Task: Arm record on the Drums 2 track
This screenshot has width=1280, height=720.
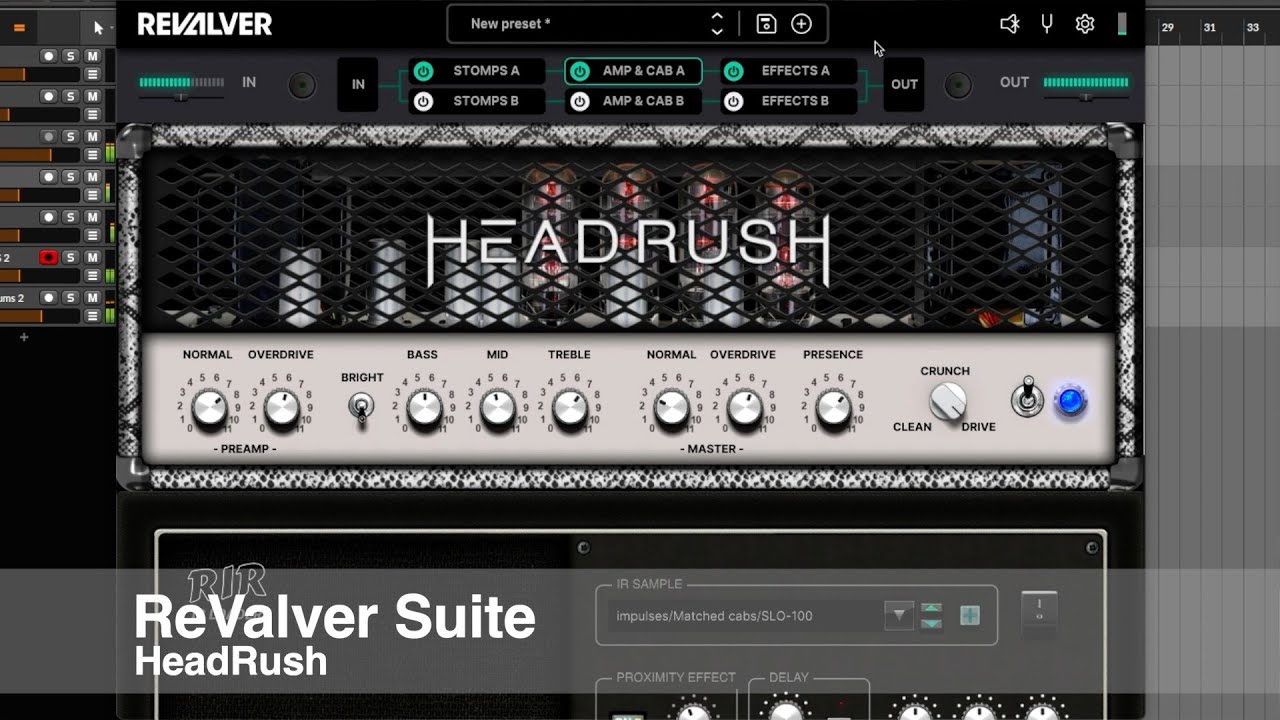Action: [48, 298]
